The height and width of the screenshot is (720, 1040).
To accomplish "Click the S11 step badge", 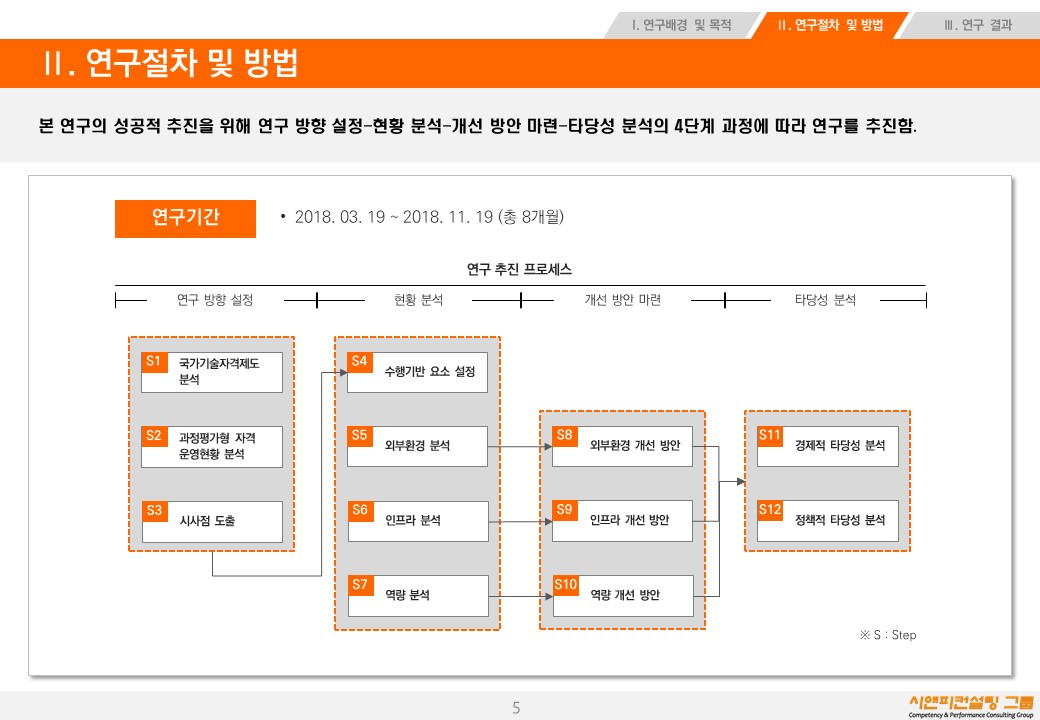I will click(770, 436).
